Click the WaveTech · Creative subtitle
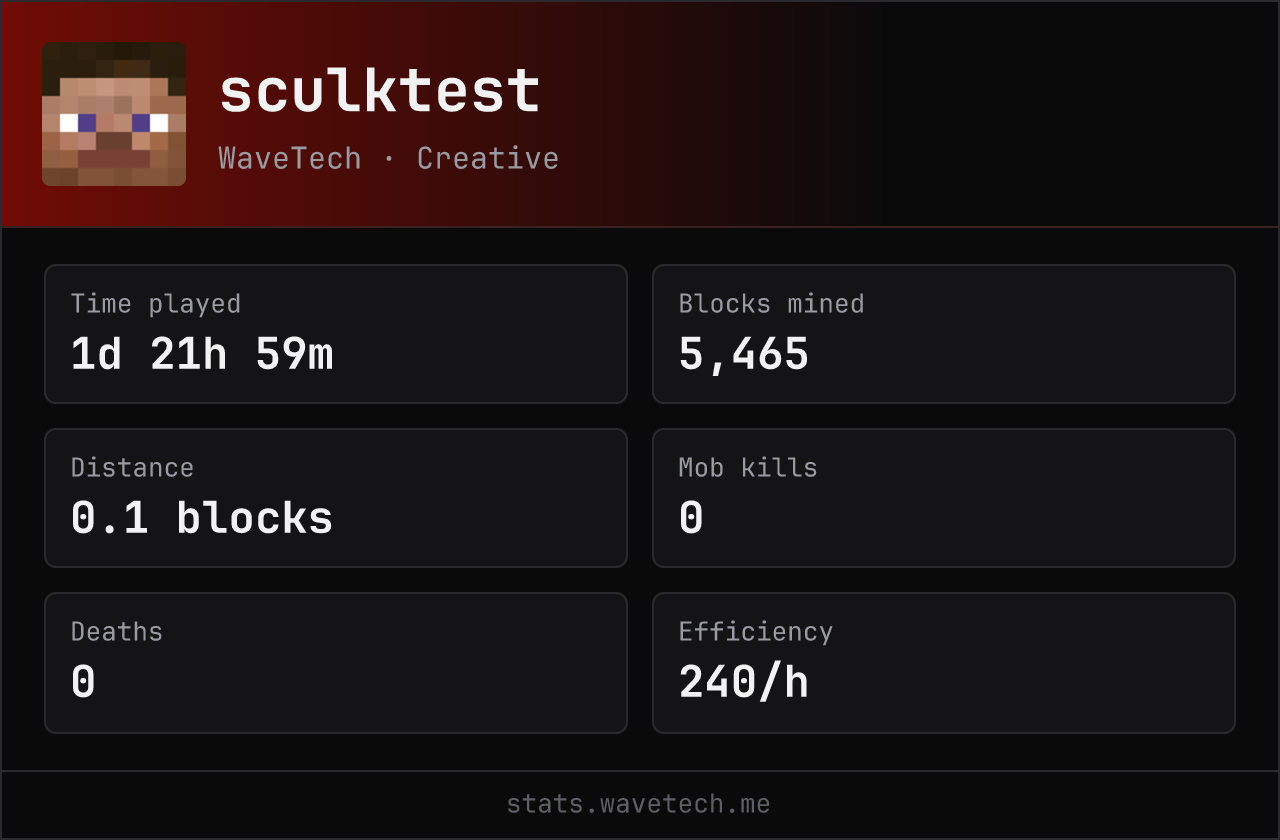Screen dimensions: 1280x840 point(389,158)
